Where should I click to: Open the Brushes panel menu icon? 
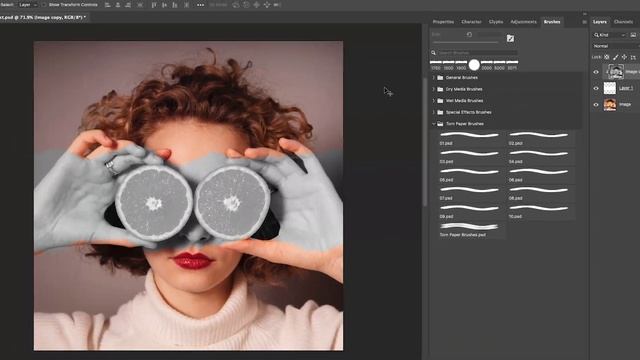(x=584, y=22)
